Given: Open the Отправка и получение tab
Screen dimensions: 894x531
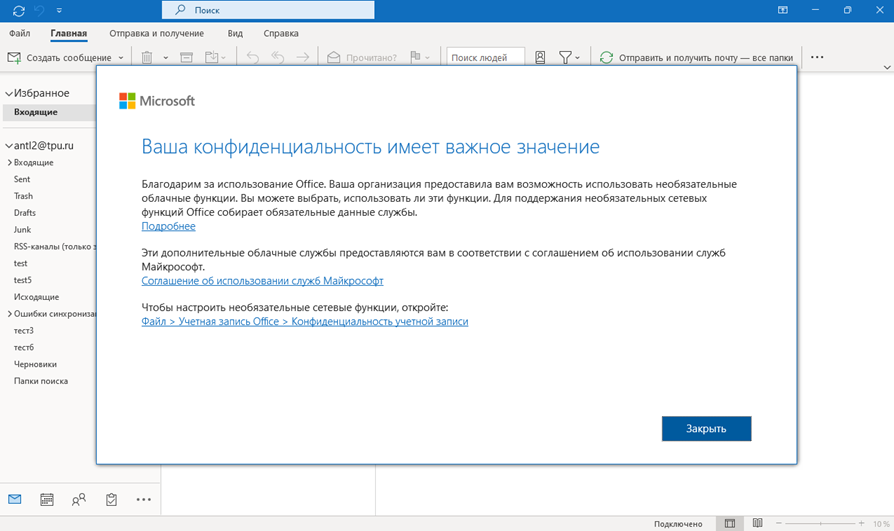Looking at the screenshot, I should coord(157,33).
